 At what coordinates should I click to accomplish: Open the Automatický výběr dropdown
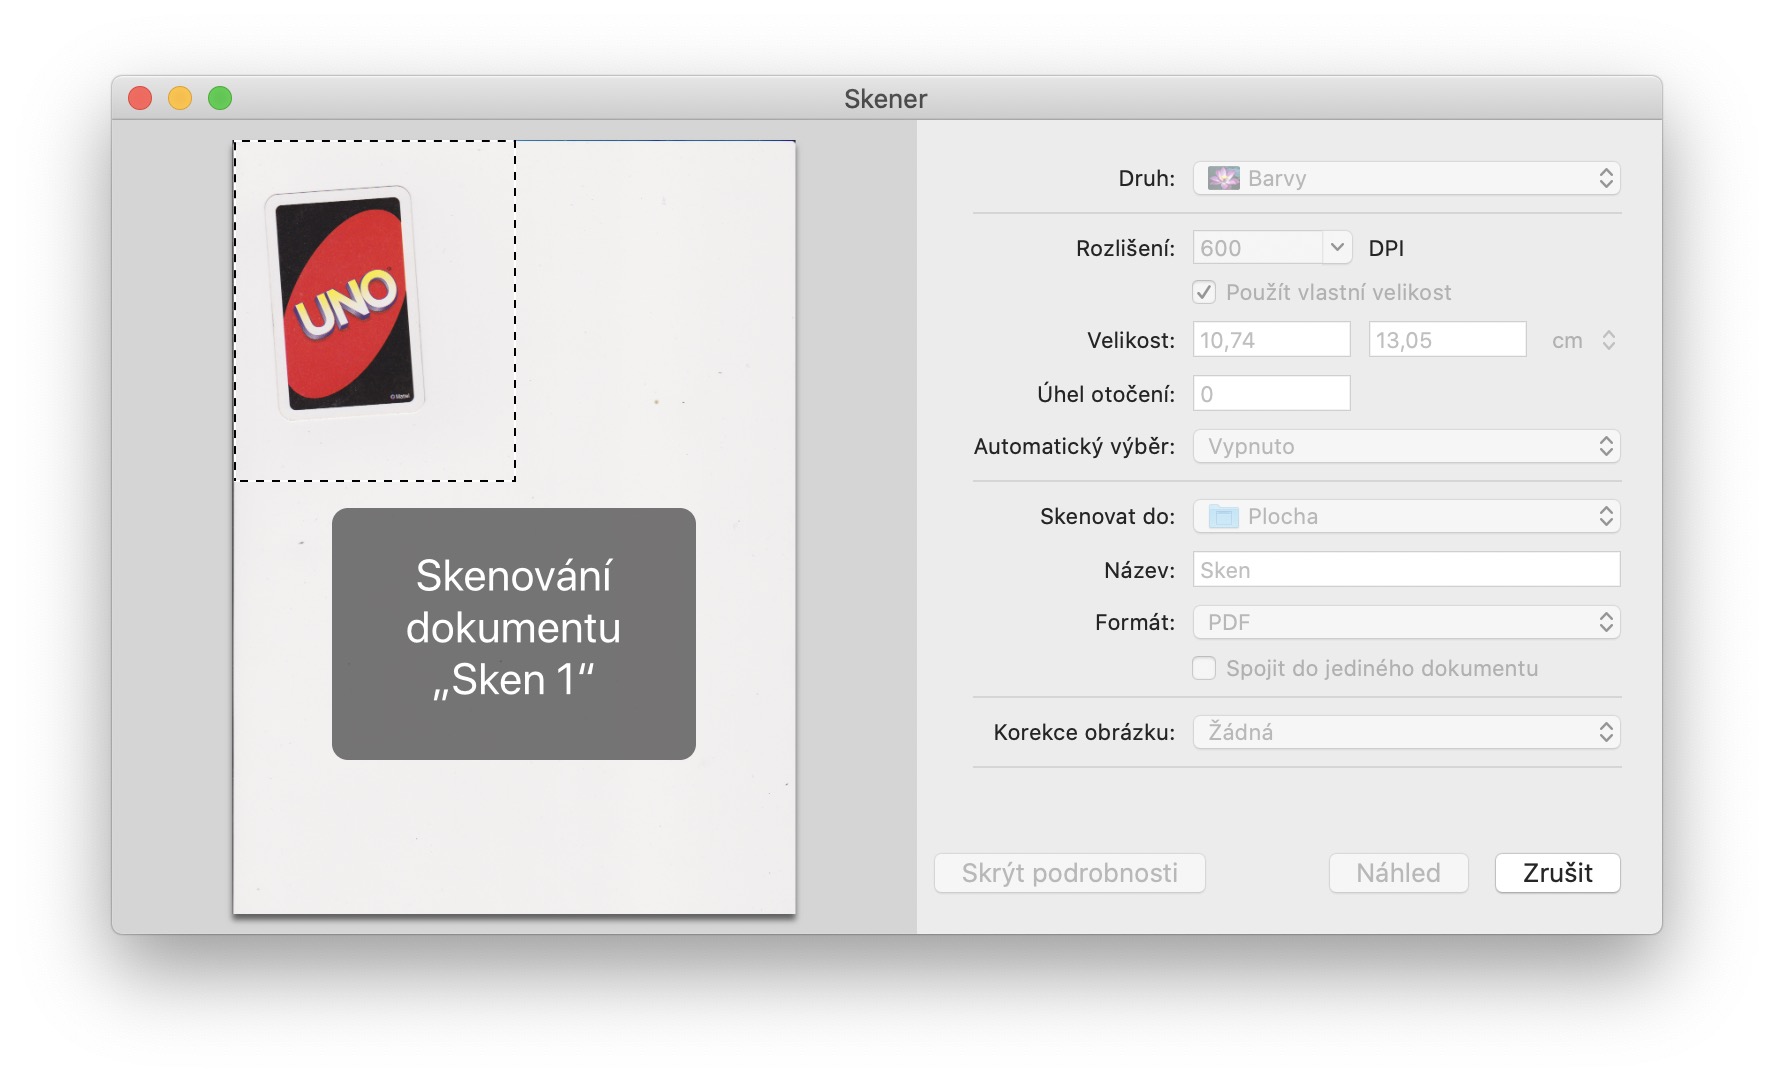tap(1406, 446)
